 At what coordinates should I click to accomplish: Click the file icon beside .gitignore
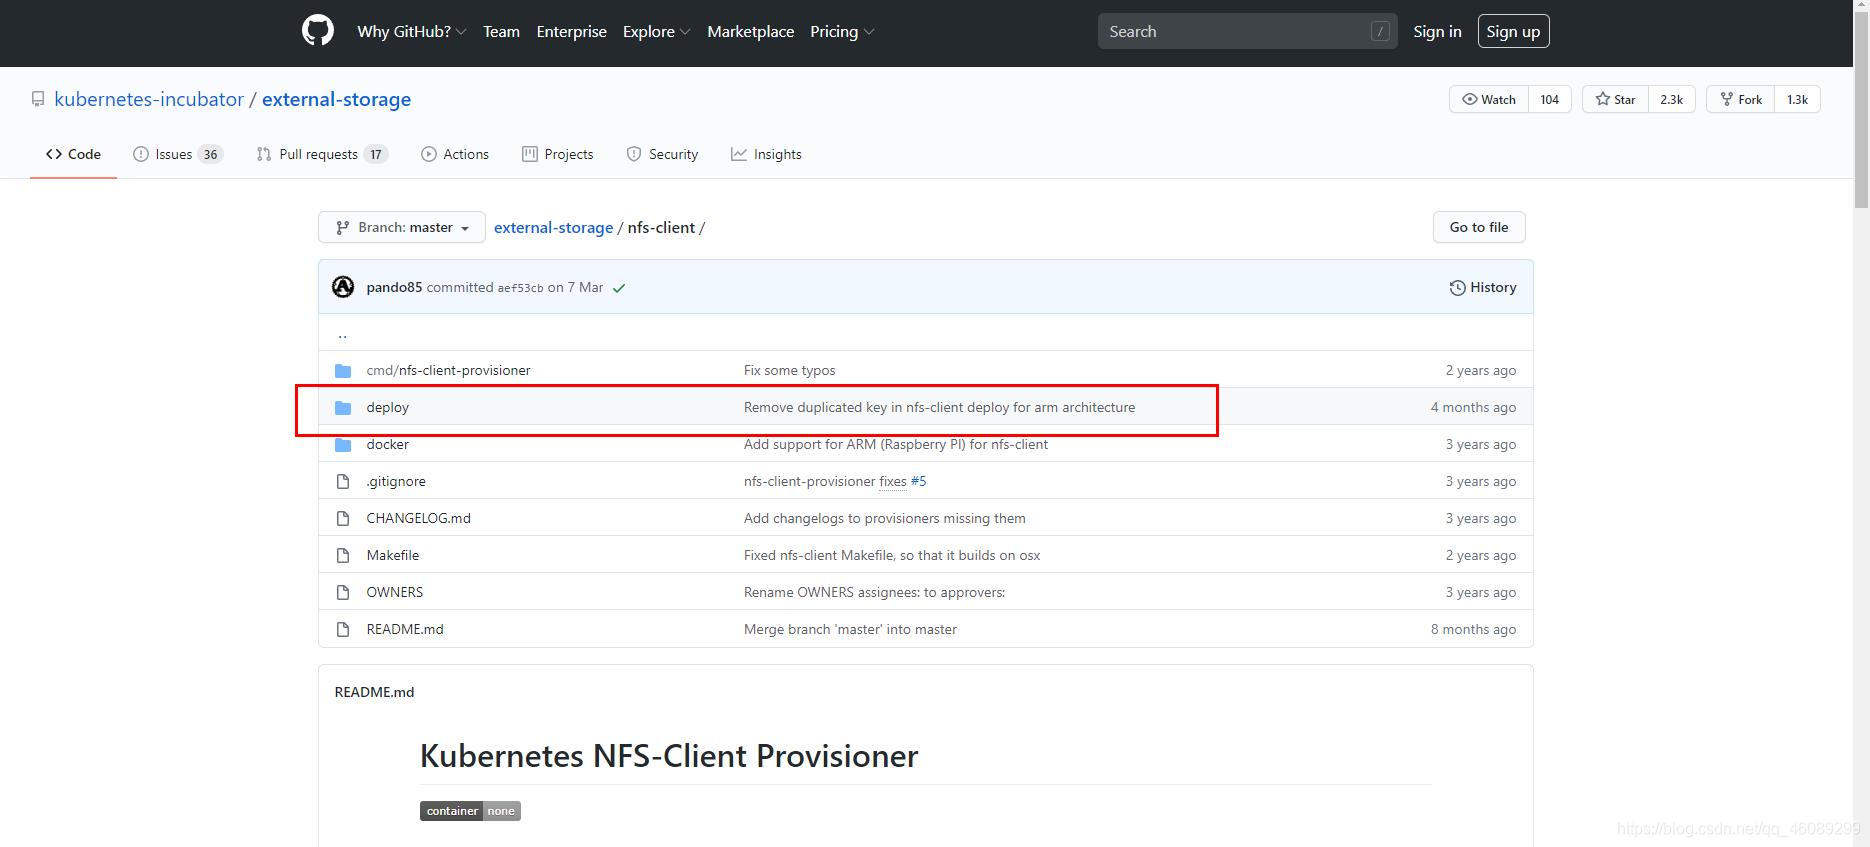(343, 481)
